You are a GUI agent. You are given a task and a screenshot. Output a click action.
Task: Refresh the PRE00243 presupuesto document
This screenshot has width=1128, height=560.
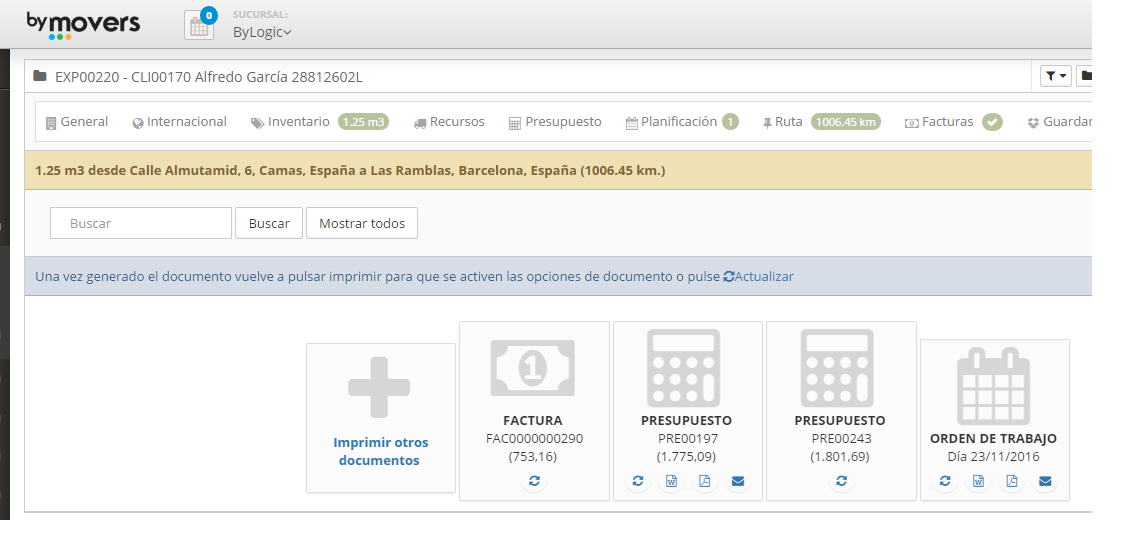point(841,481)
